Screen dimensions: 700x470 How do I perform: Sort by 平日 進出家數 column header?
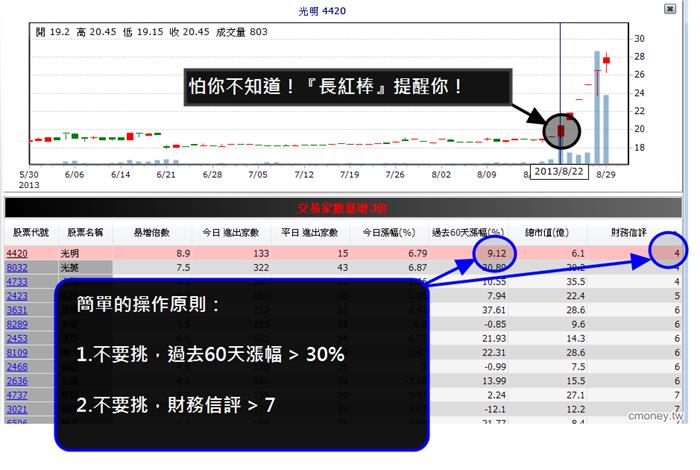309,233
